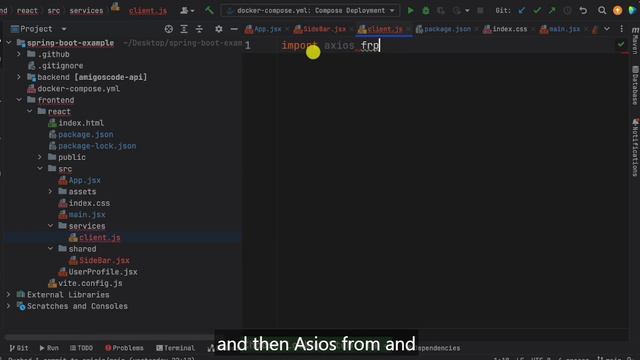The width and height of the screenshot is (640, 360).
Task: Open editor tabs more options menu
Action: pos(622,29)
